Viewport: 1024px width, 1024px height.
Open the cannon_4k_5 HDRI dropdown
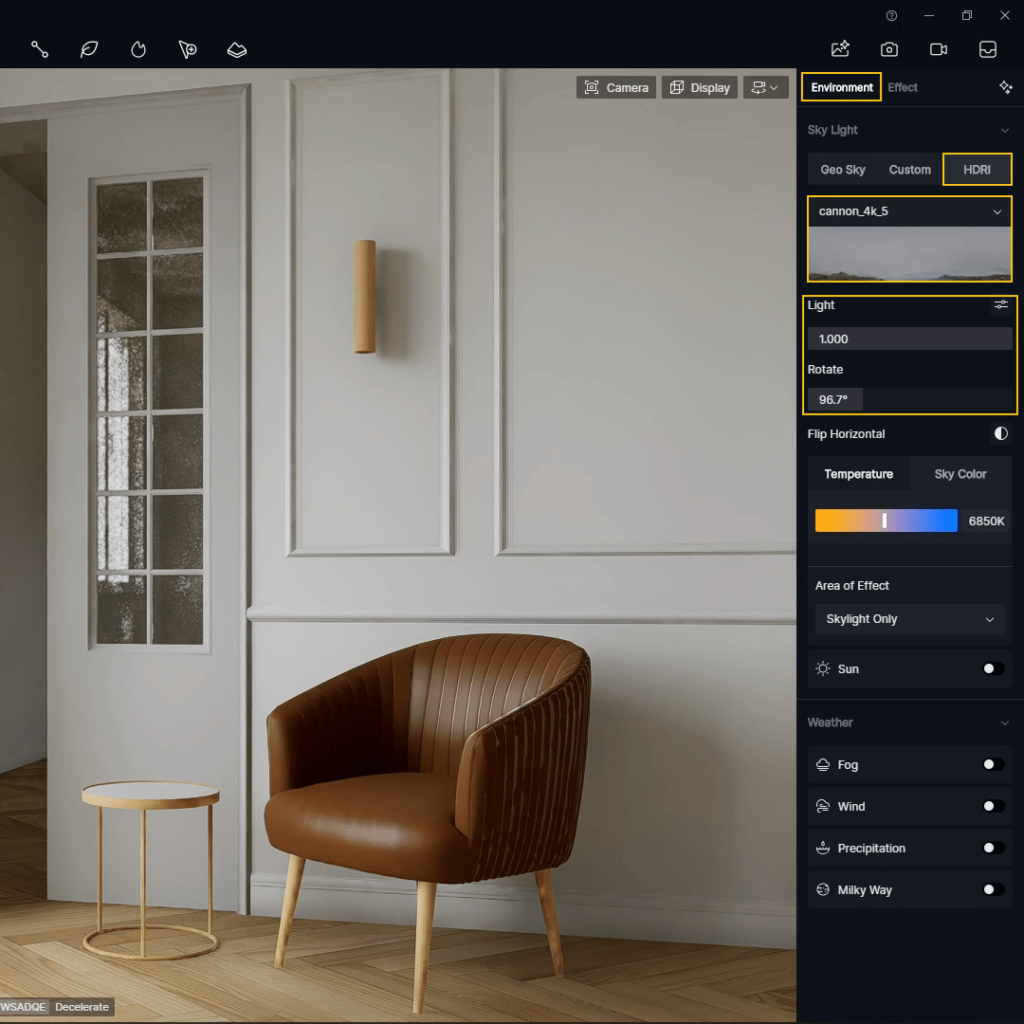pos(909,212)
